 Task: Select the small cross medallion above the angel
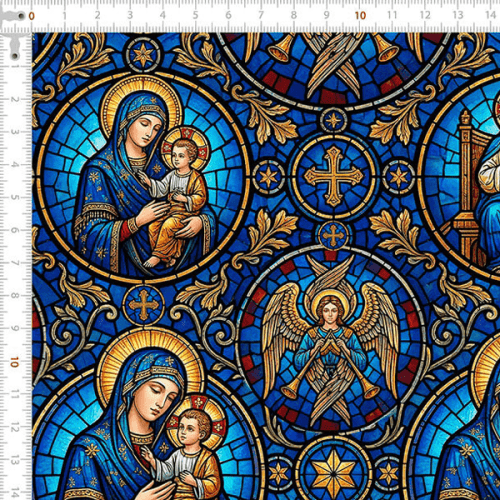[x=333, y=235]
